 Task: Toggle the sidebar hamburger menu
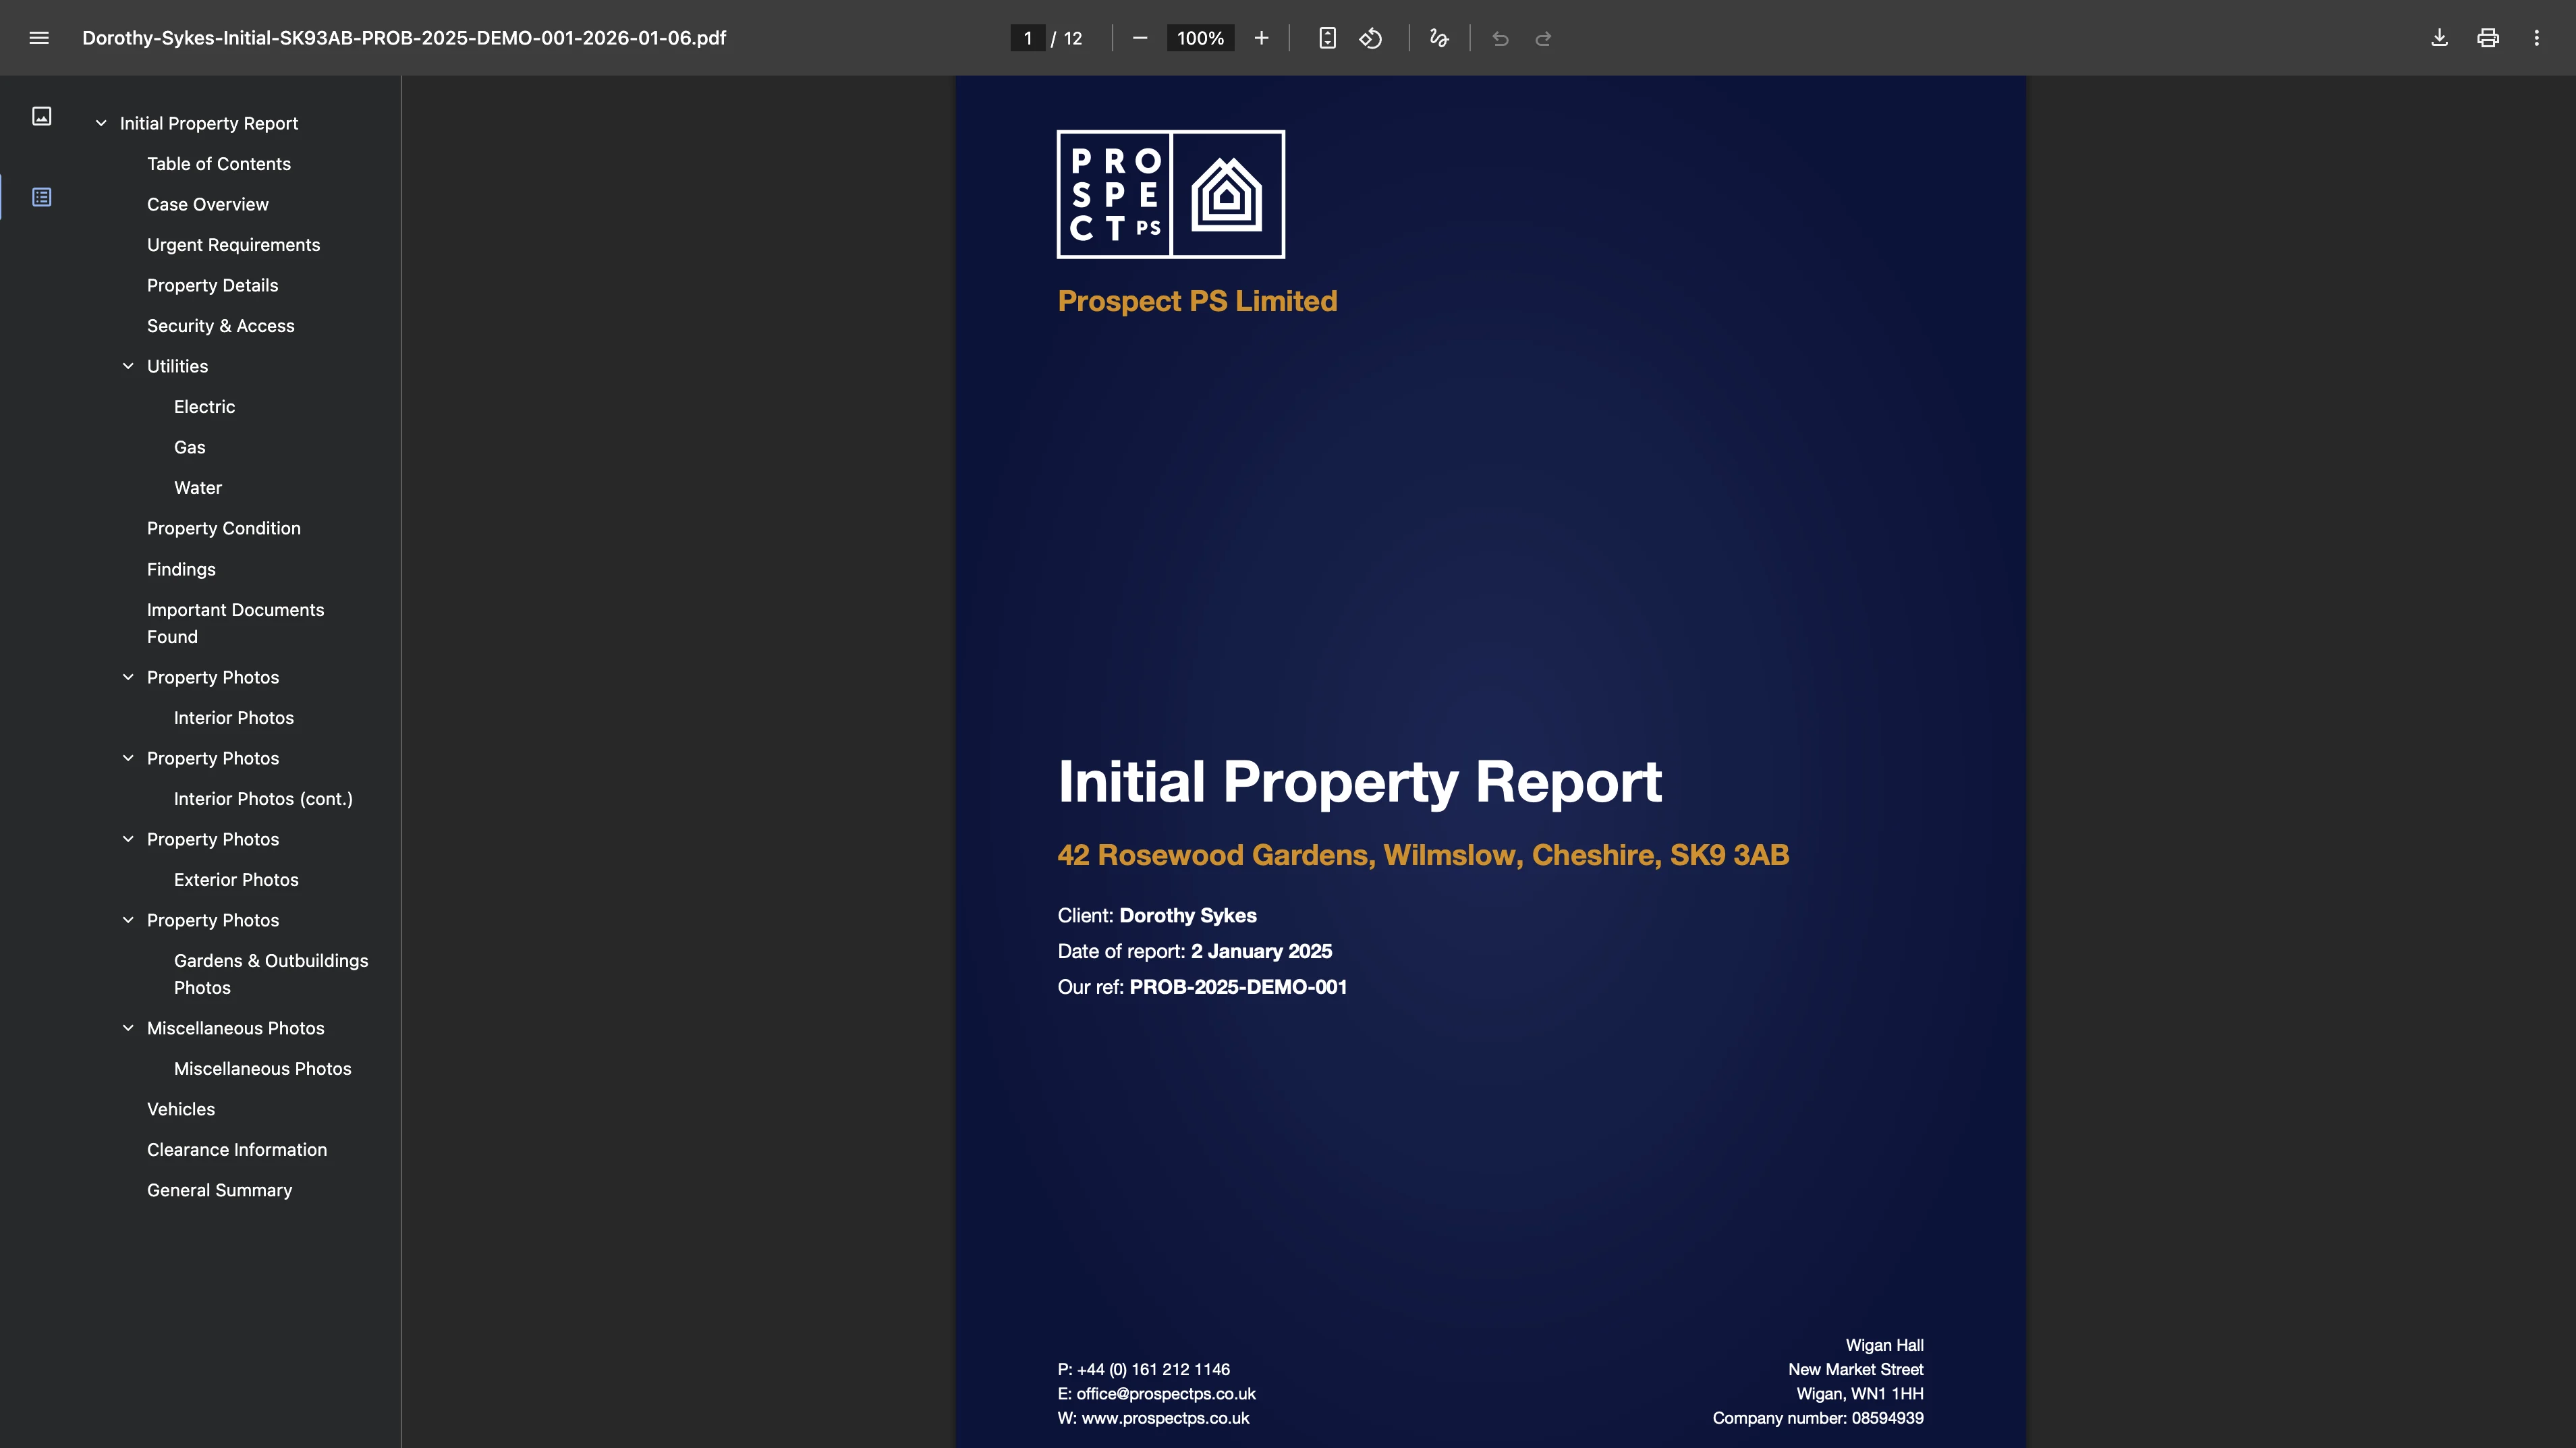click(x=39, y=38)
